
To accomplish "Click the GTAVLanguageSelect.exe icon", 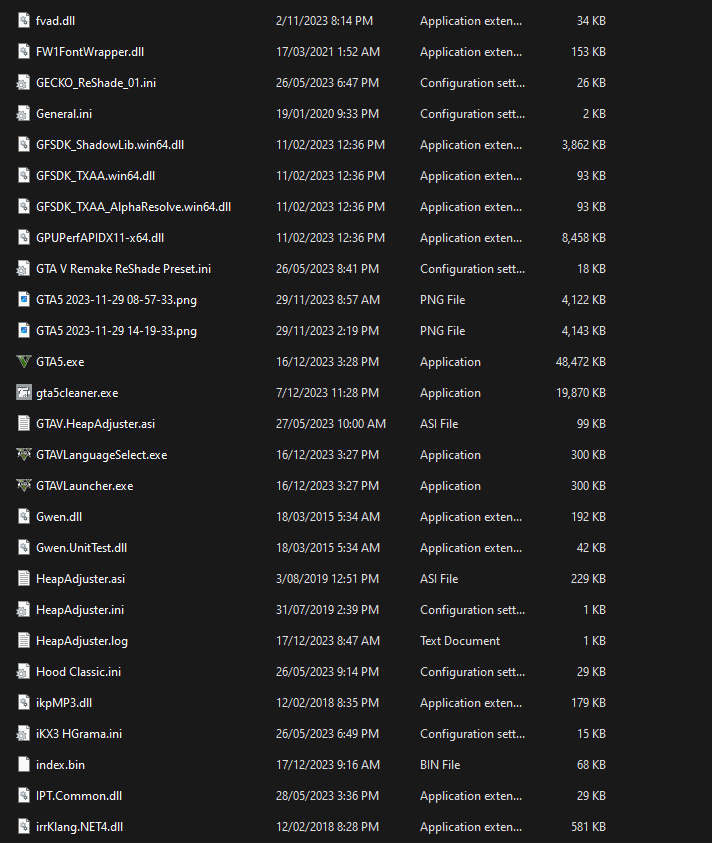I will click(x=25, y=455).
